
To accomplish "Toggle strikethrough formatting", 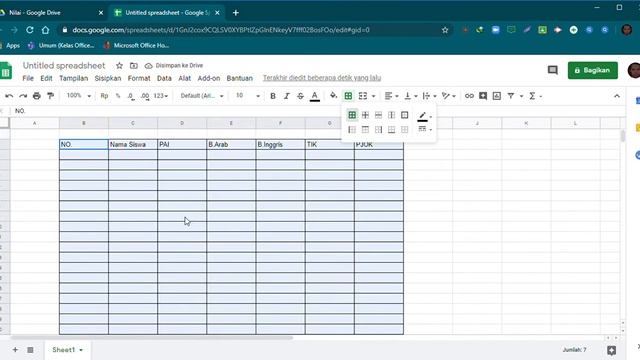I will tap(300, 96).
